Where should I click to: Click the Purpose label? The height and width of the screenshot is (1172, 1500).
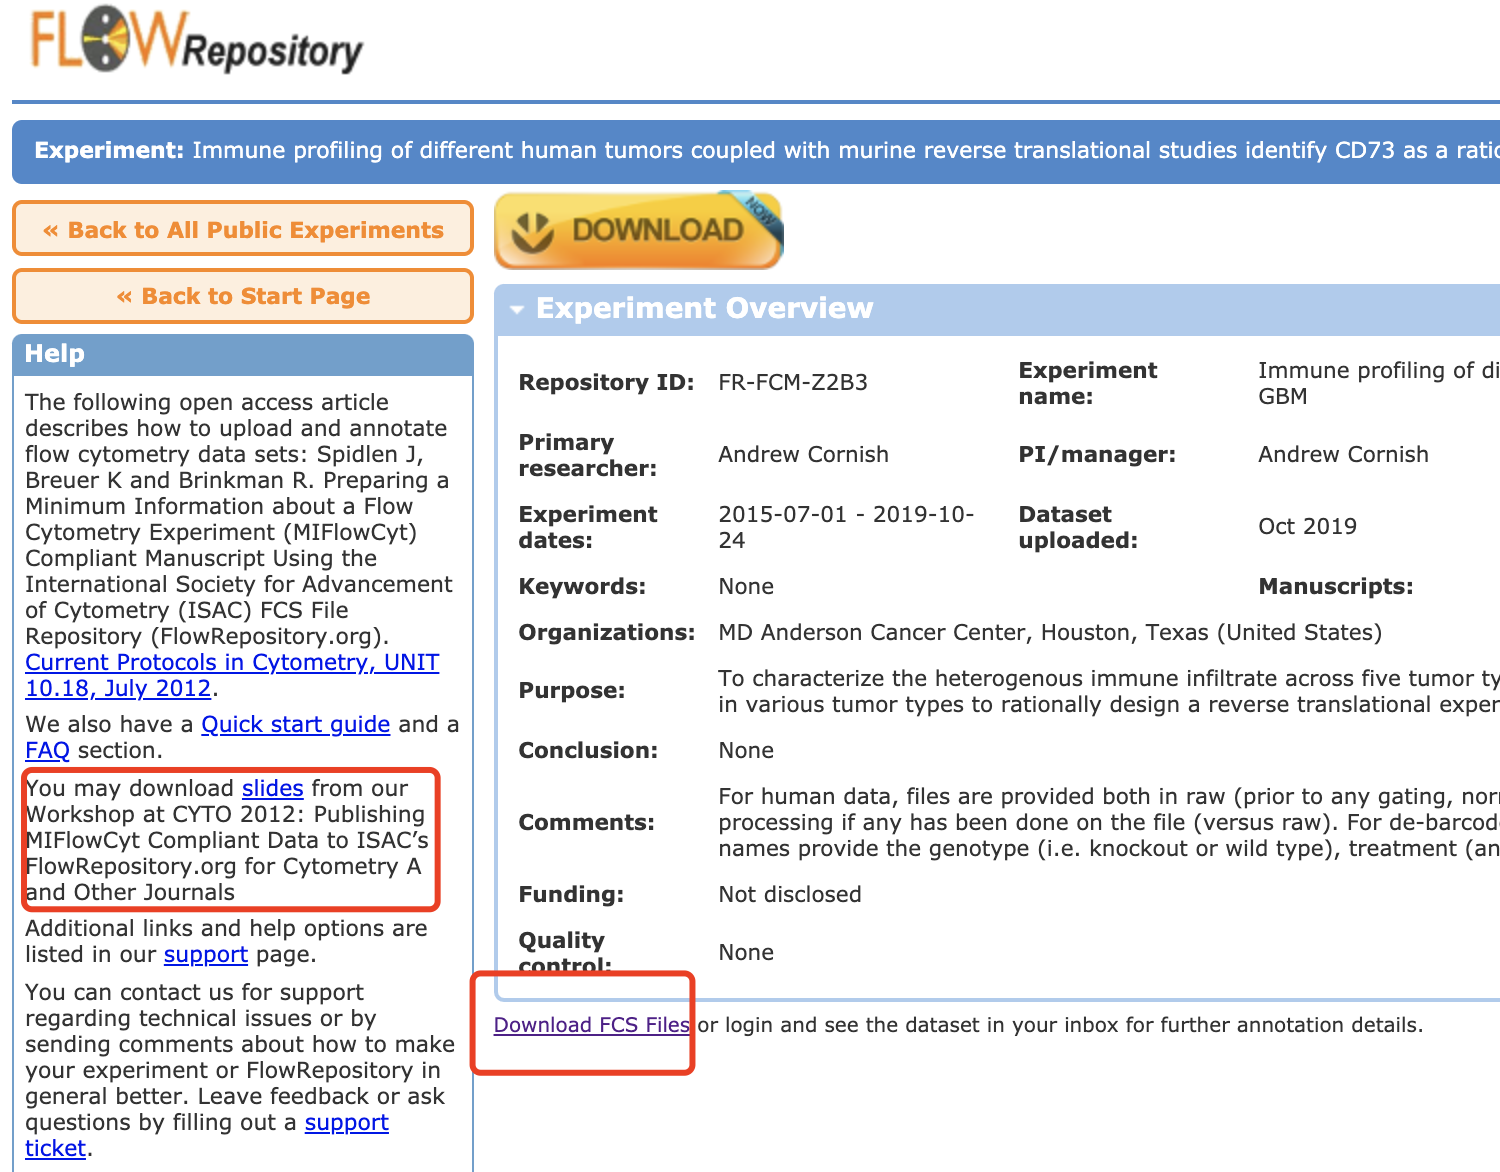point(572,690)
